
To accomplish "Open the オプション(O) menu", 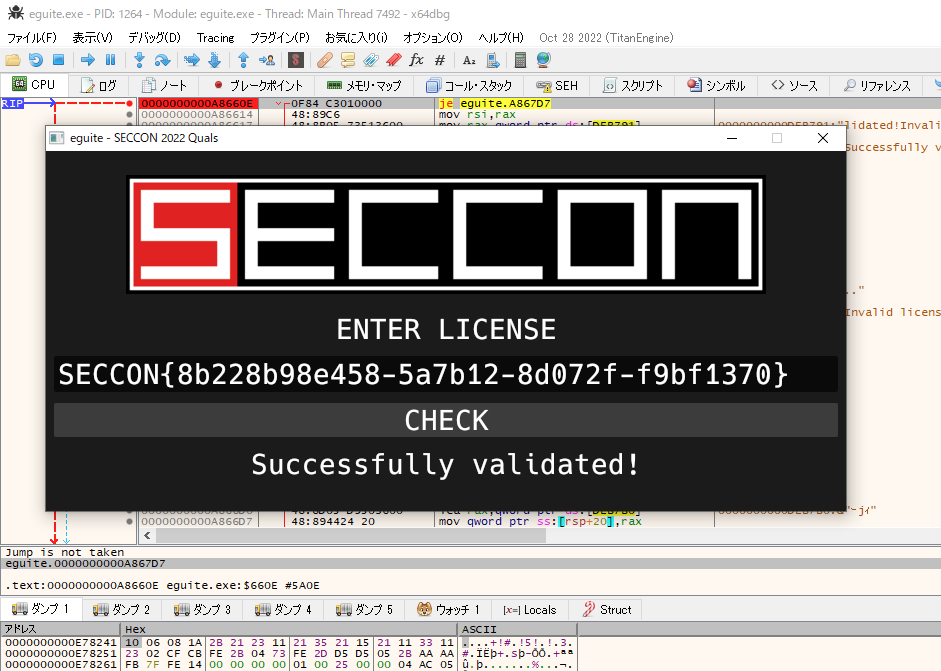I will click(433, 38).
